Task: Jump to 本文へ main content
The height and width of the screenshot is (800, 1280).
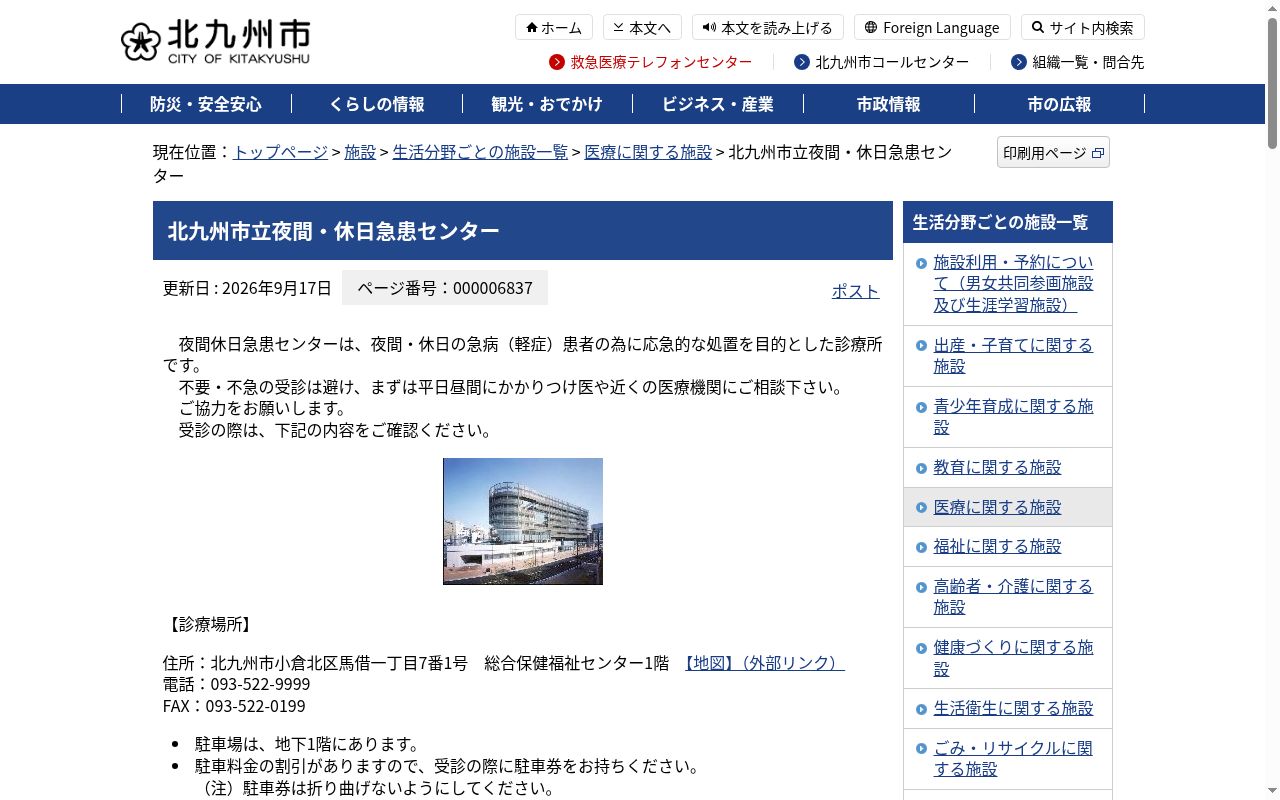Action: (x=642, y=27)
